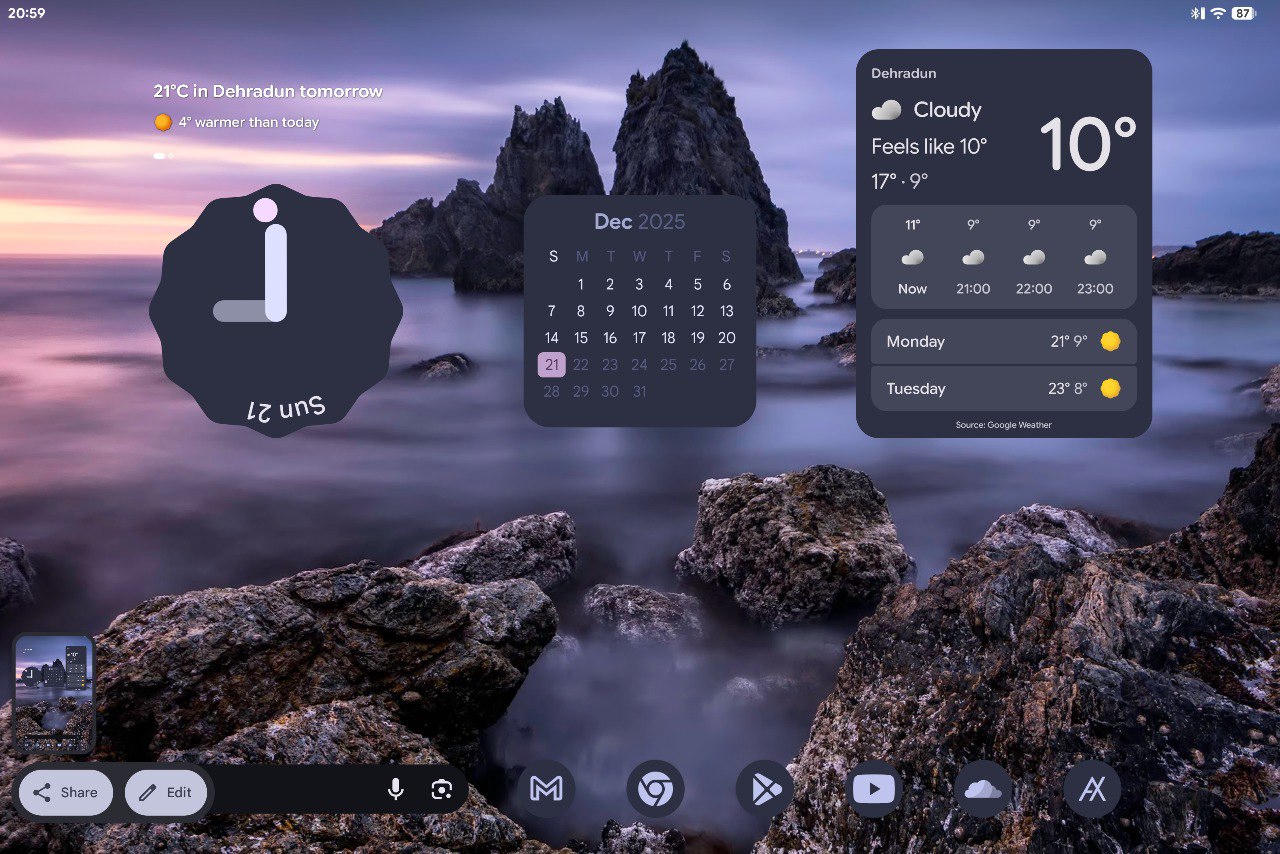Tap the Bluetooth status icon
The height and width of the screenshot is (854, 1280).
pos(1196,14)
